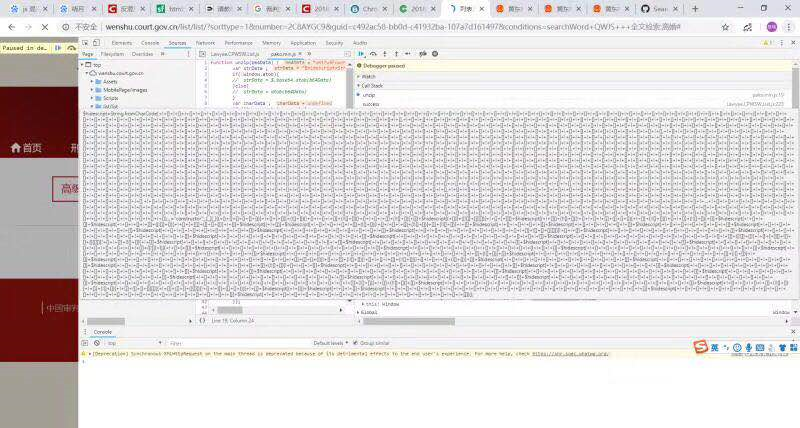Expand the MobilePage/images folder
Screen dimensions: 800x428
pyautogui.click(x=92, y=89)
